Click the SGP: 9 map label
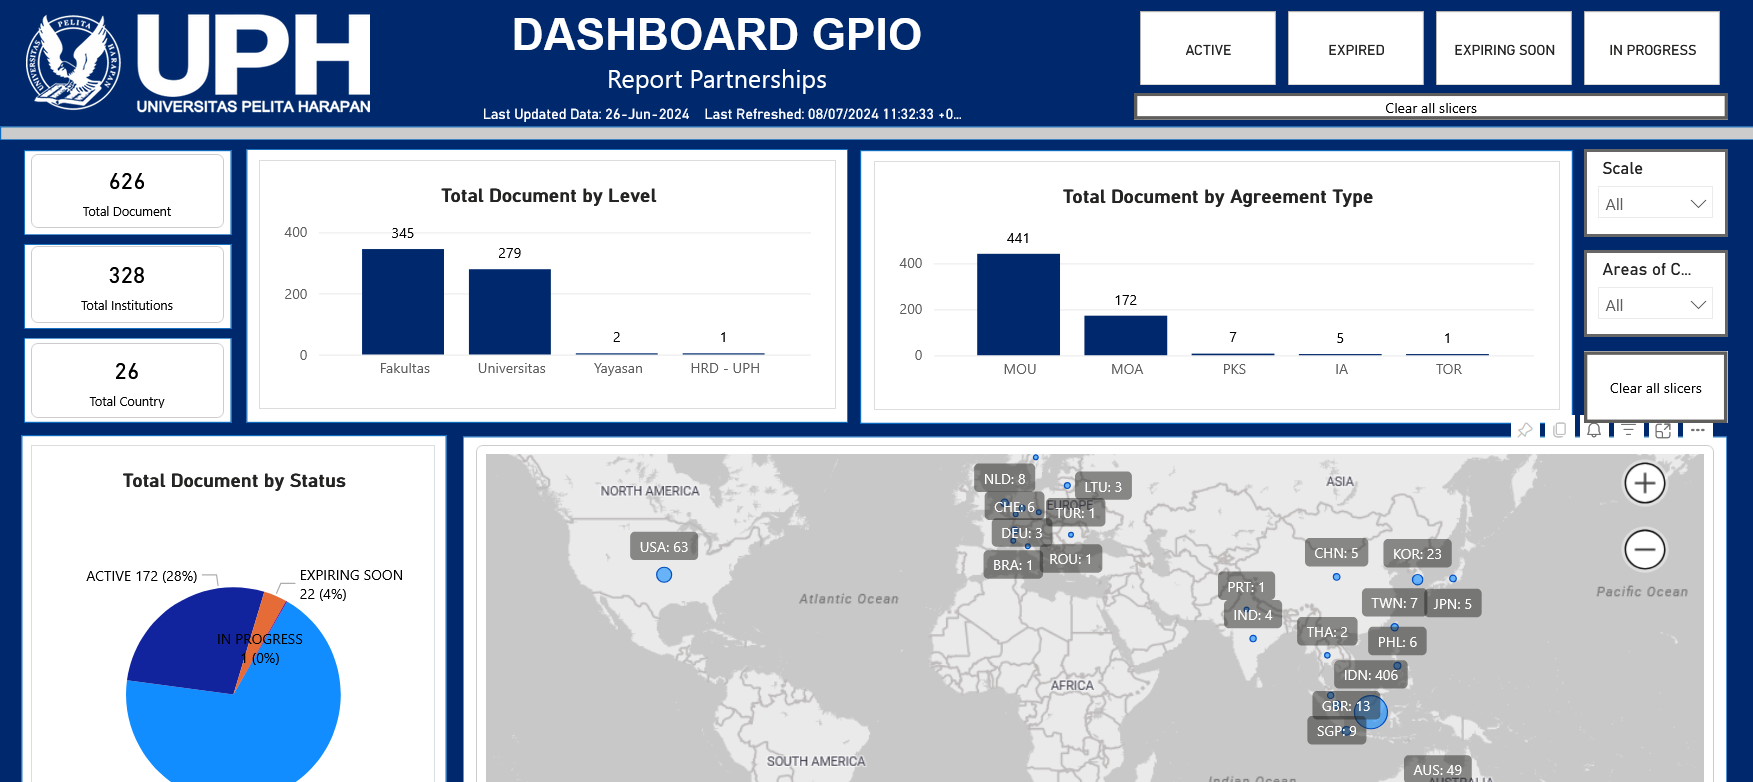 coord(1336,731)
